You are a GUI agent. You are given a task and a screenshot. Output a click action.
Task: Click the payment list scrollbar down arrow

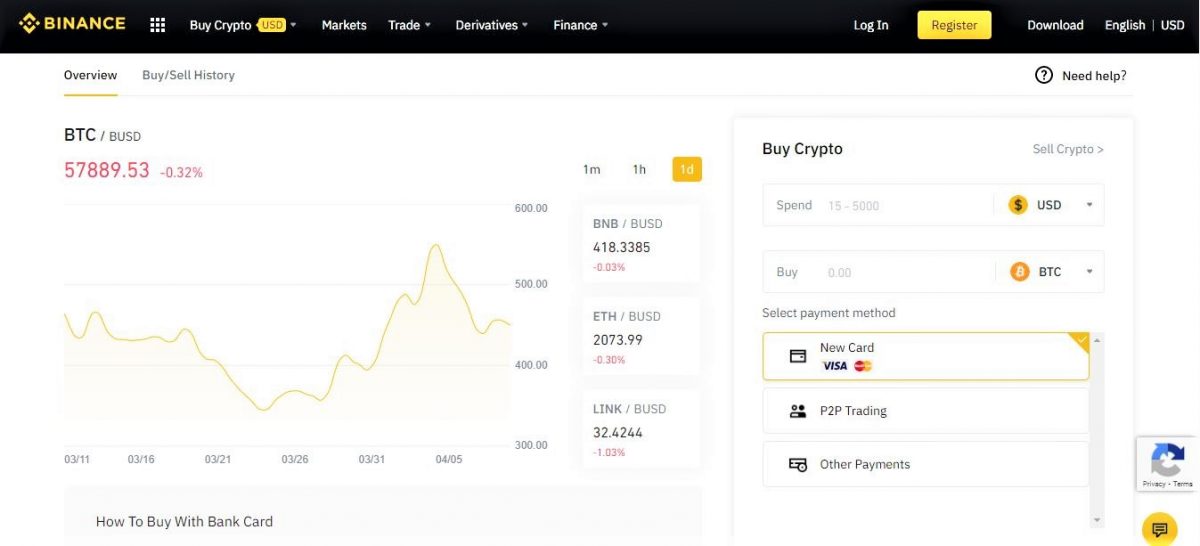point(1097,520)
